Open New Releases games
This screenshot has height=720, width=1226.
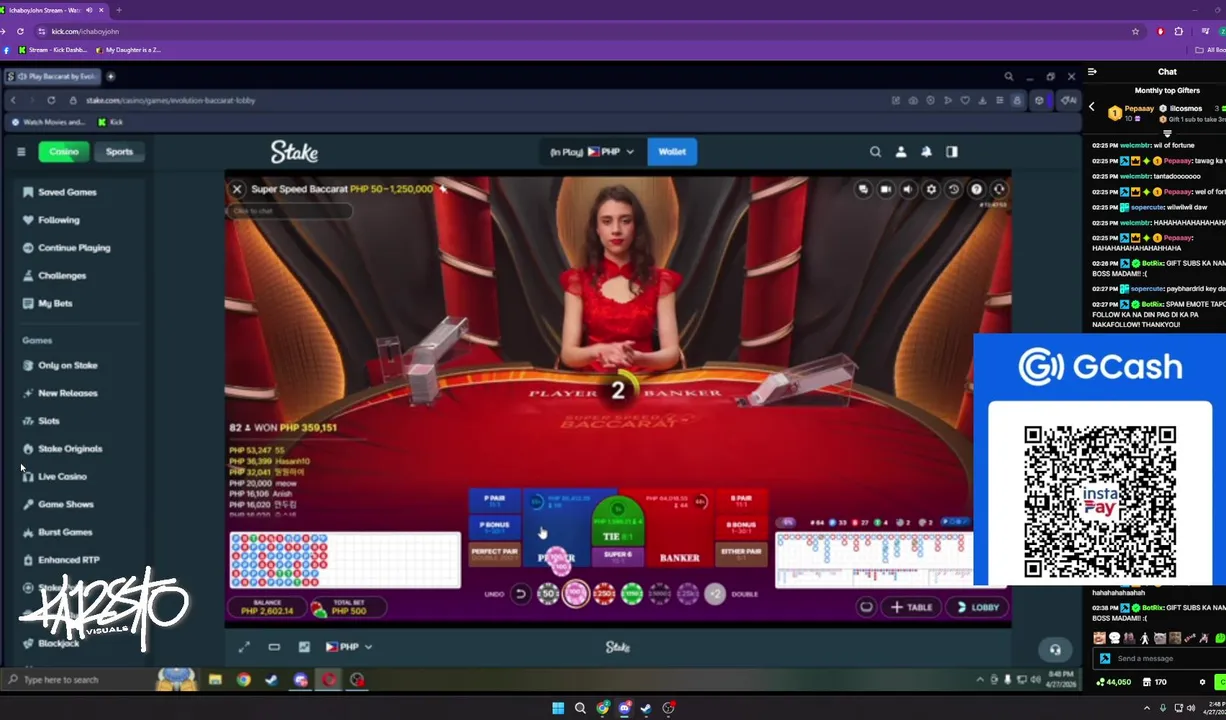click(x=68, y=393)
